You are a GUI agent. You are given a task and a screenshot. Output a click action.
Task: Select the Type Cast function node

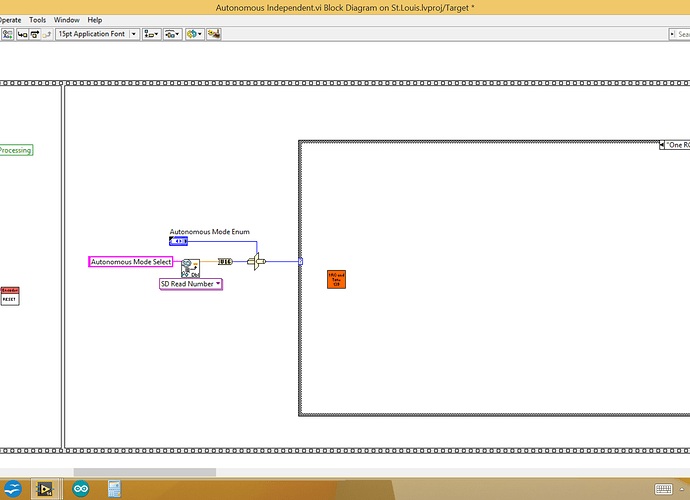click(x=257, y=261)
